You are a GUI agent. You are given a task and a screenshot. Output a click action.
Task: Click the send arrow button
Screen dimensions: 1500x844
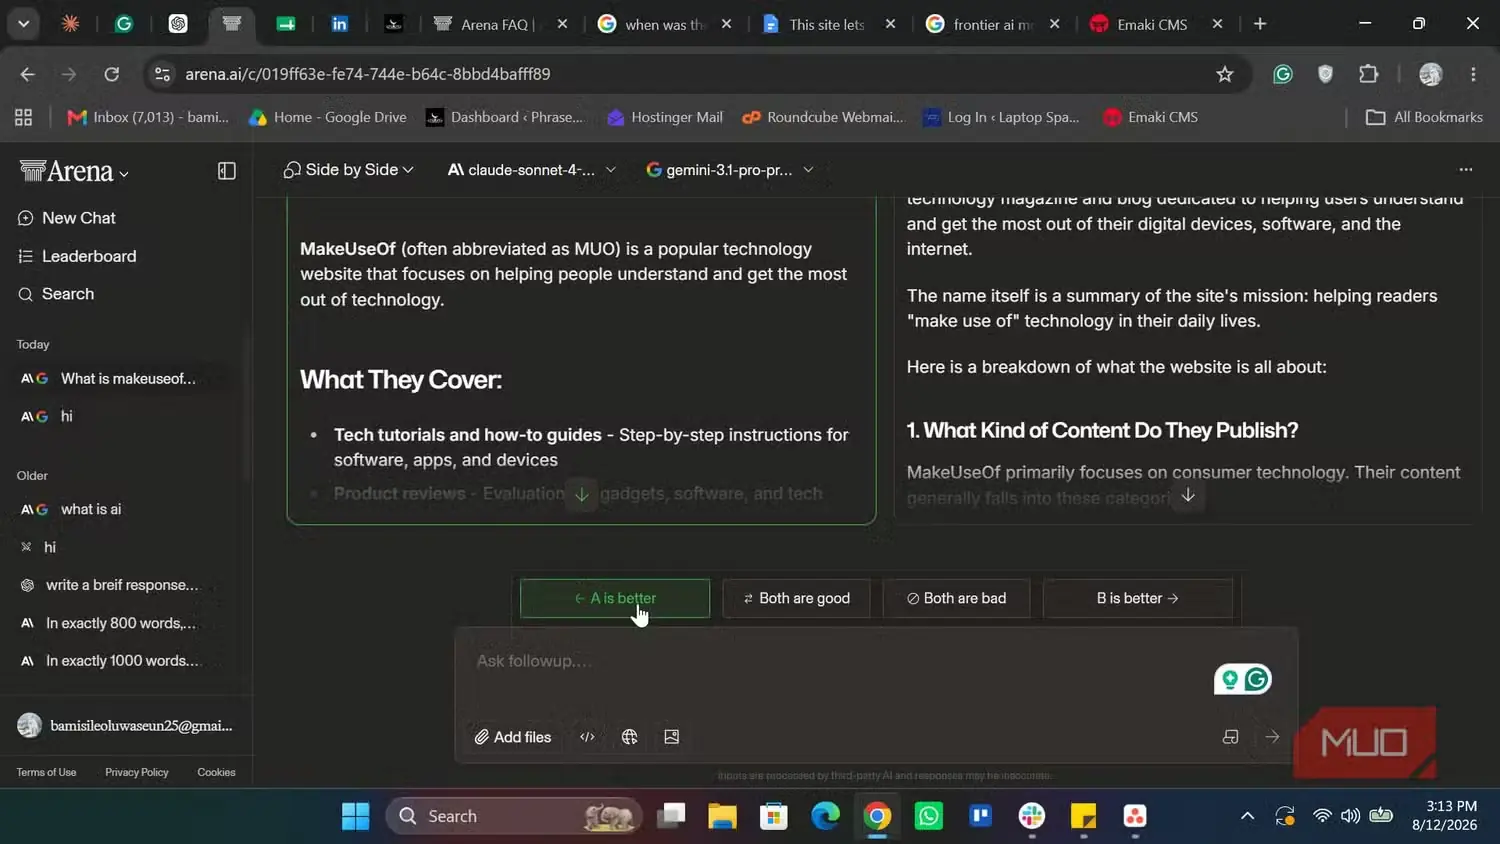(1272, 737)
